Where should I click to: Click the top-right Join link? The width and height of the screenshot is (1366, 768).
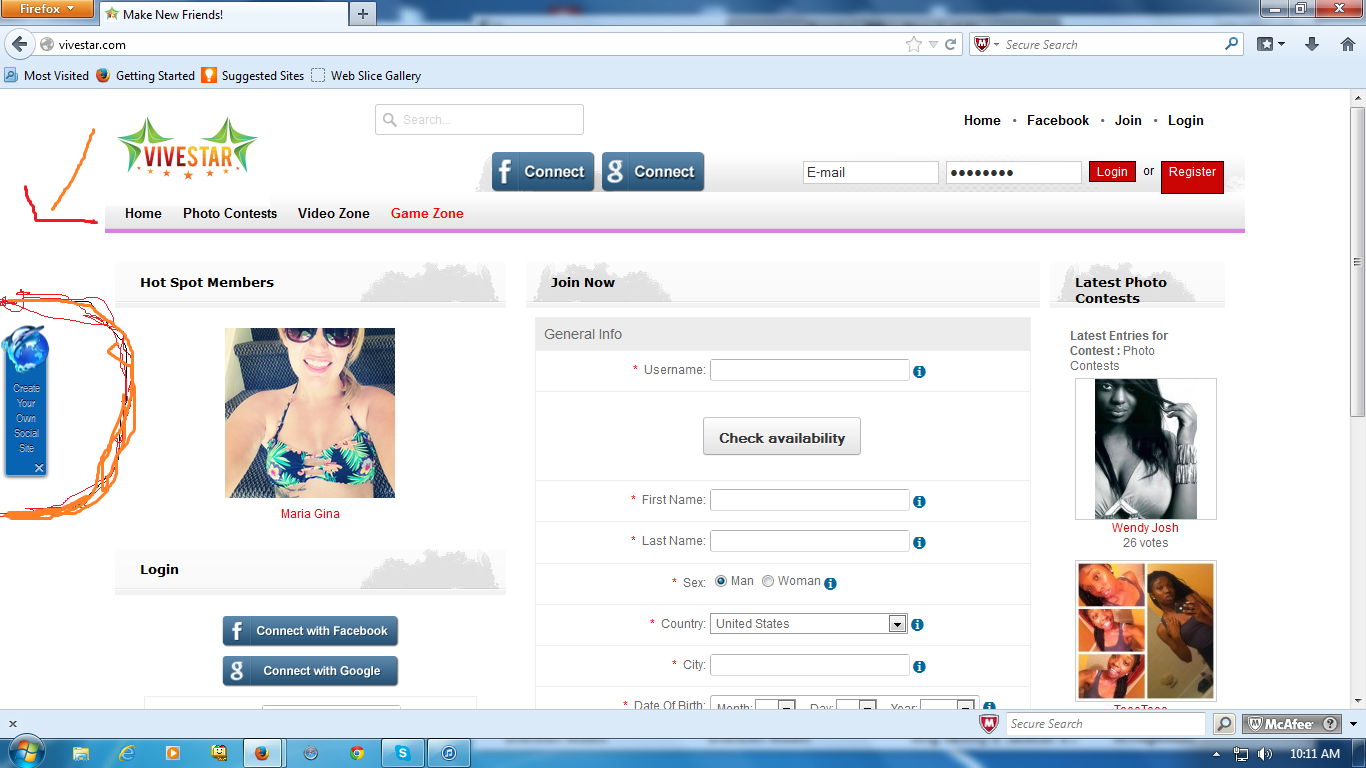1128,120
